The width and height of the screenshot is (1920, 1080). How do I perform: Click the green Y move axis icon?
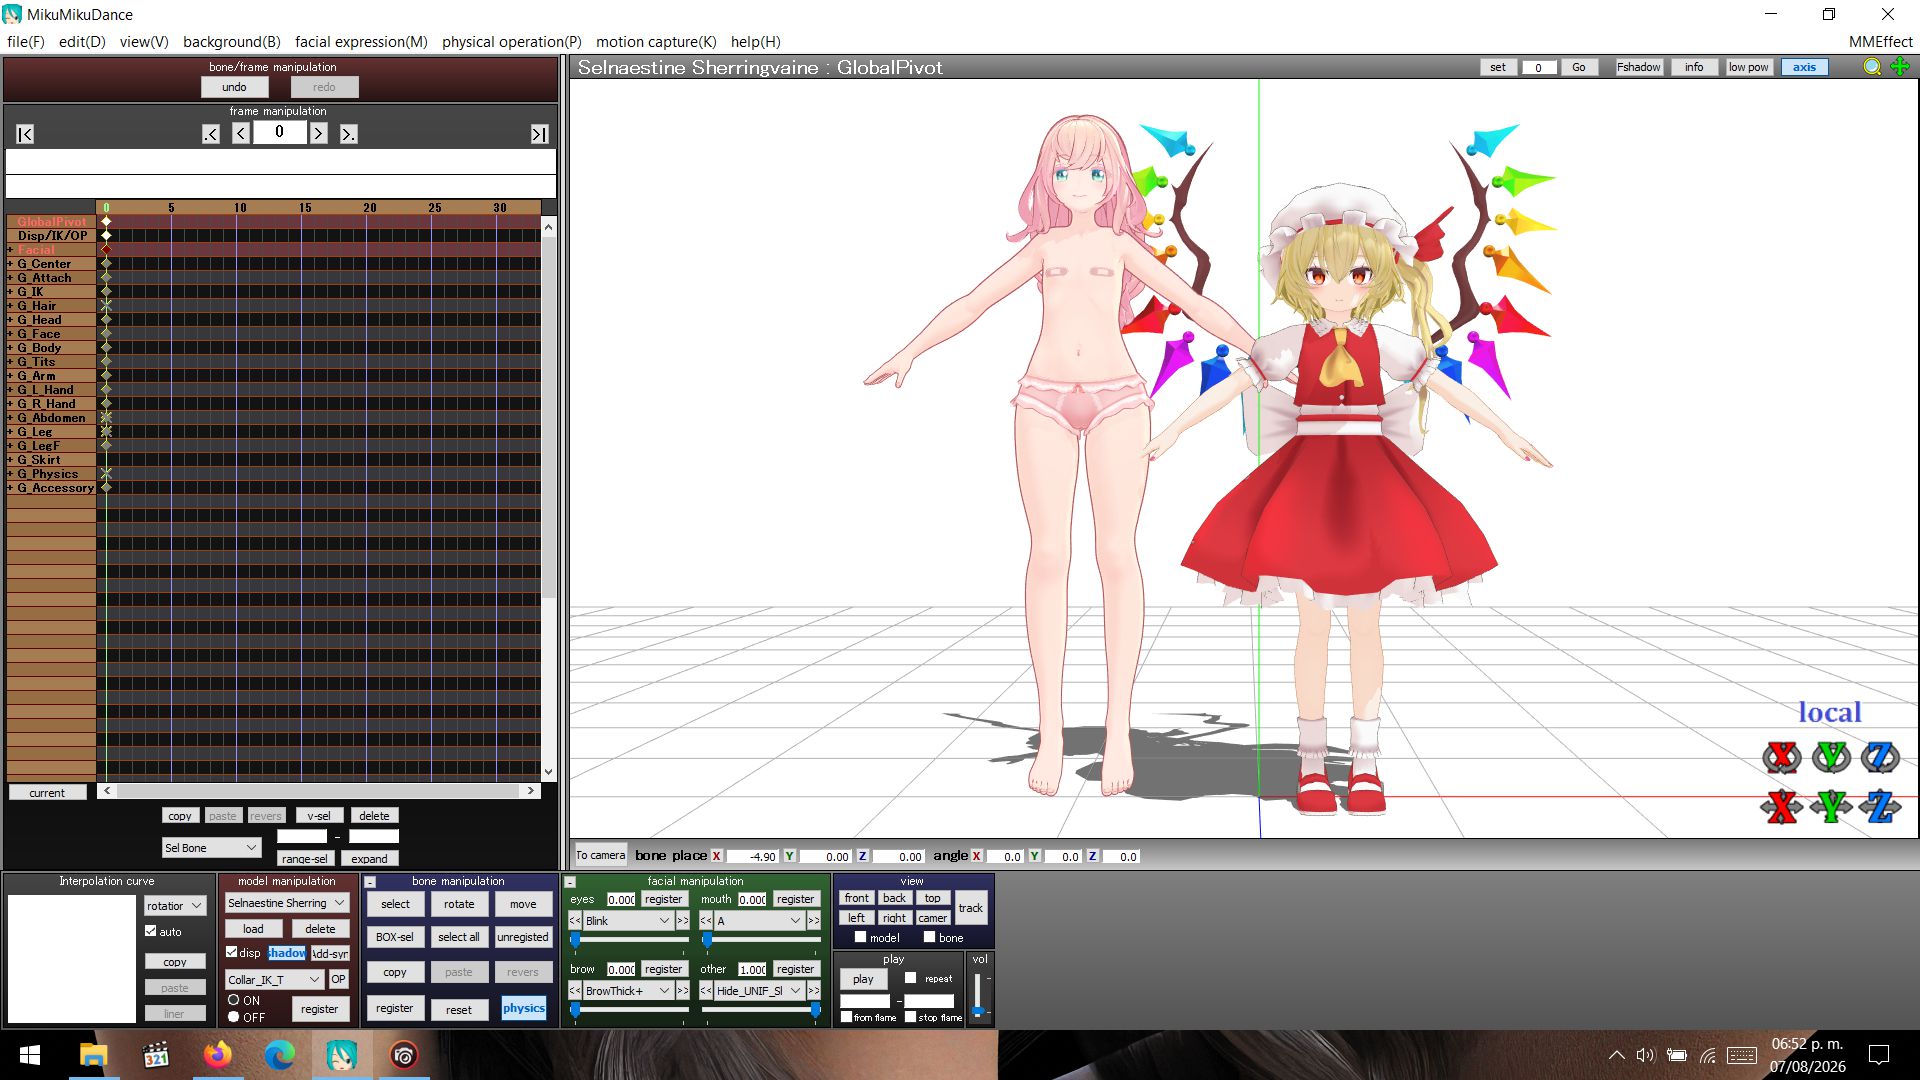(x=1831, y=806)
